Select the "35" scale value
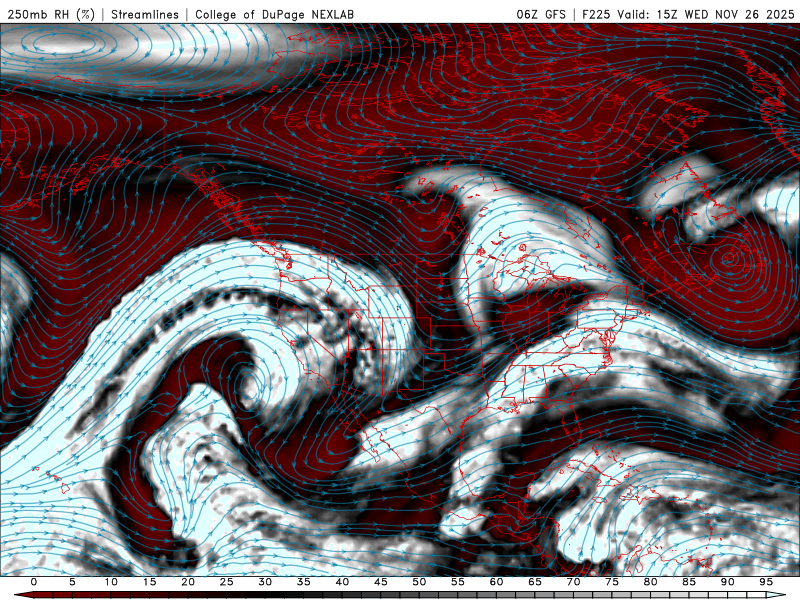The image size is (800, 600). point(304,582)
